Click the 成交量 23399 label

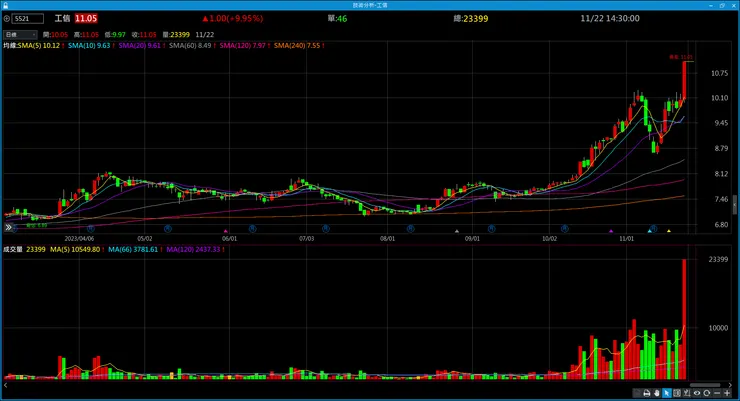[x=24, y=249]
